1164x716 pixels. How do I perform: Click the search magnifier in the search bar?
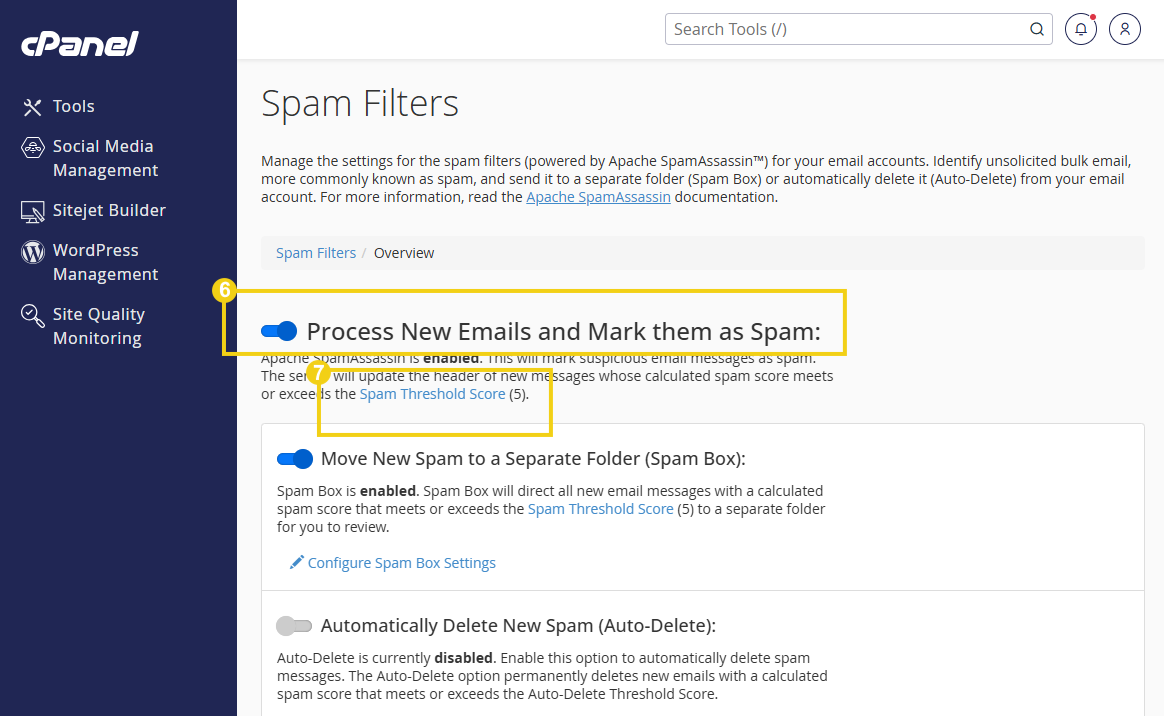(x=1036, y=29)
